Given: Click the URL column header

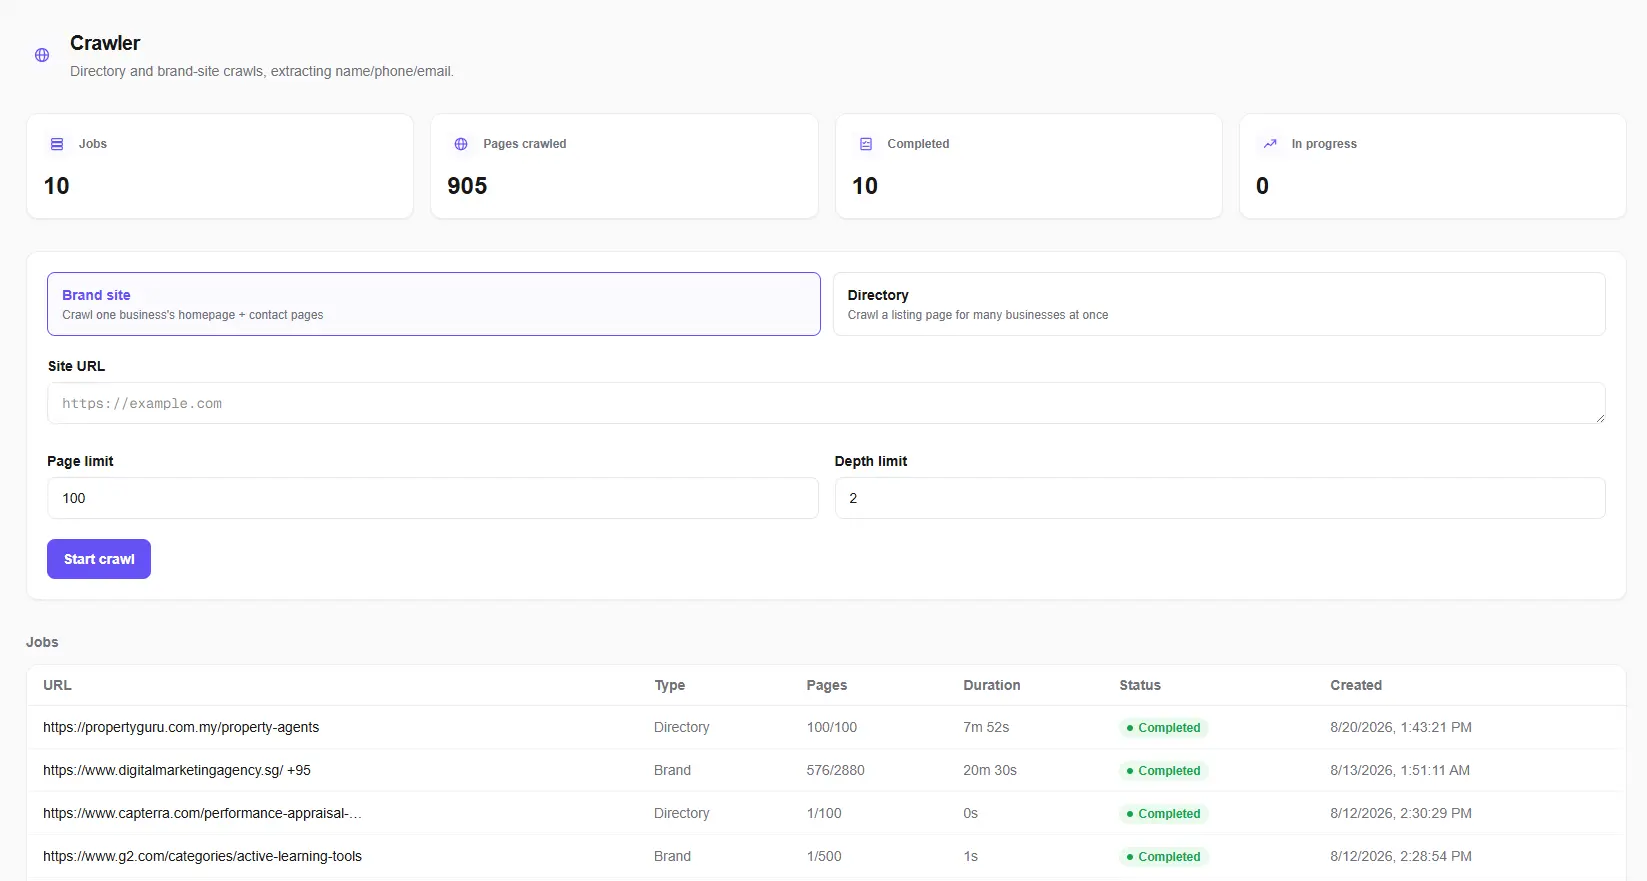Looking at the screenshot, I should 57,685.
